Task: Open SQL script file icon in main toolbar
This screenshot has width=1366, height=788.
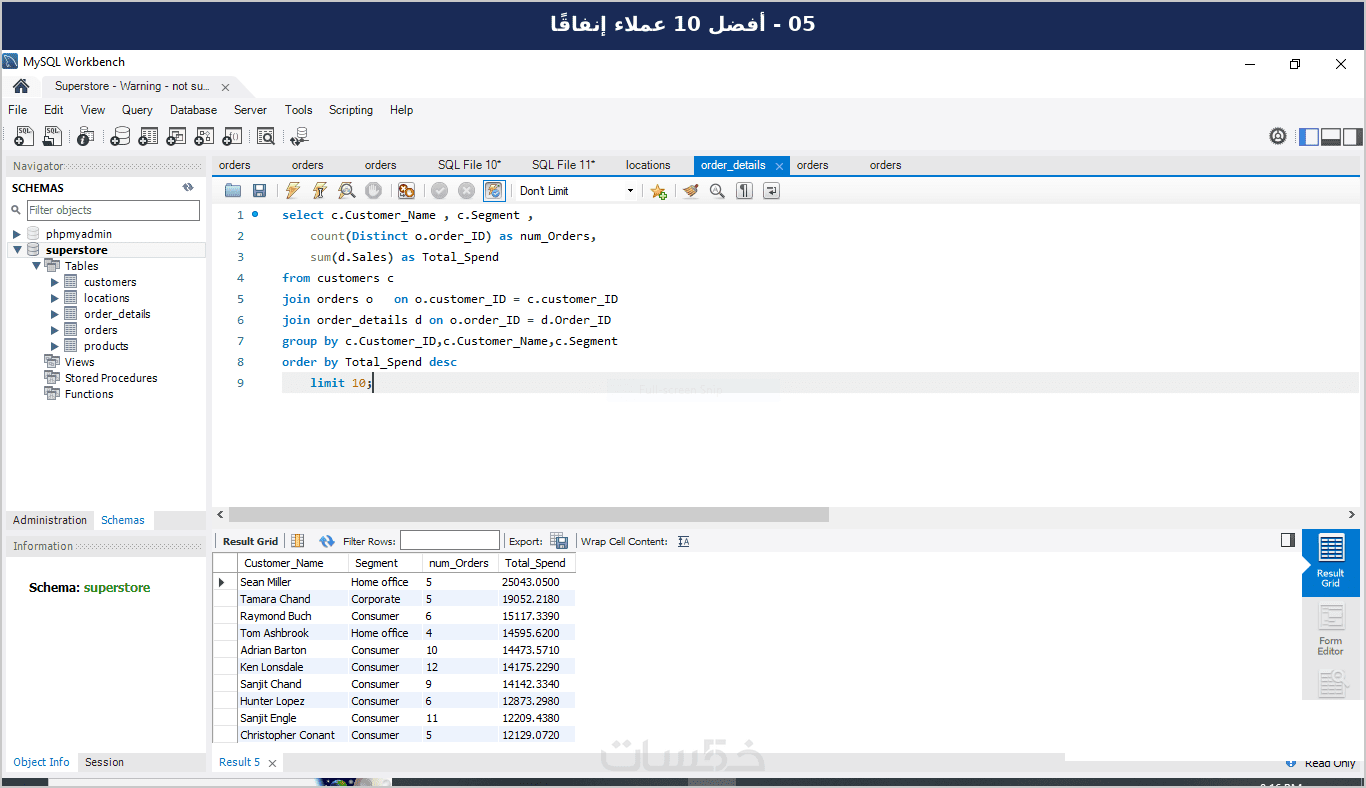Action: [x=52, y=136]
